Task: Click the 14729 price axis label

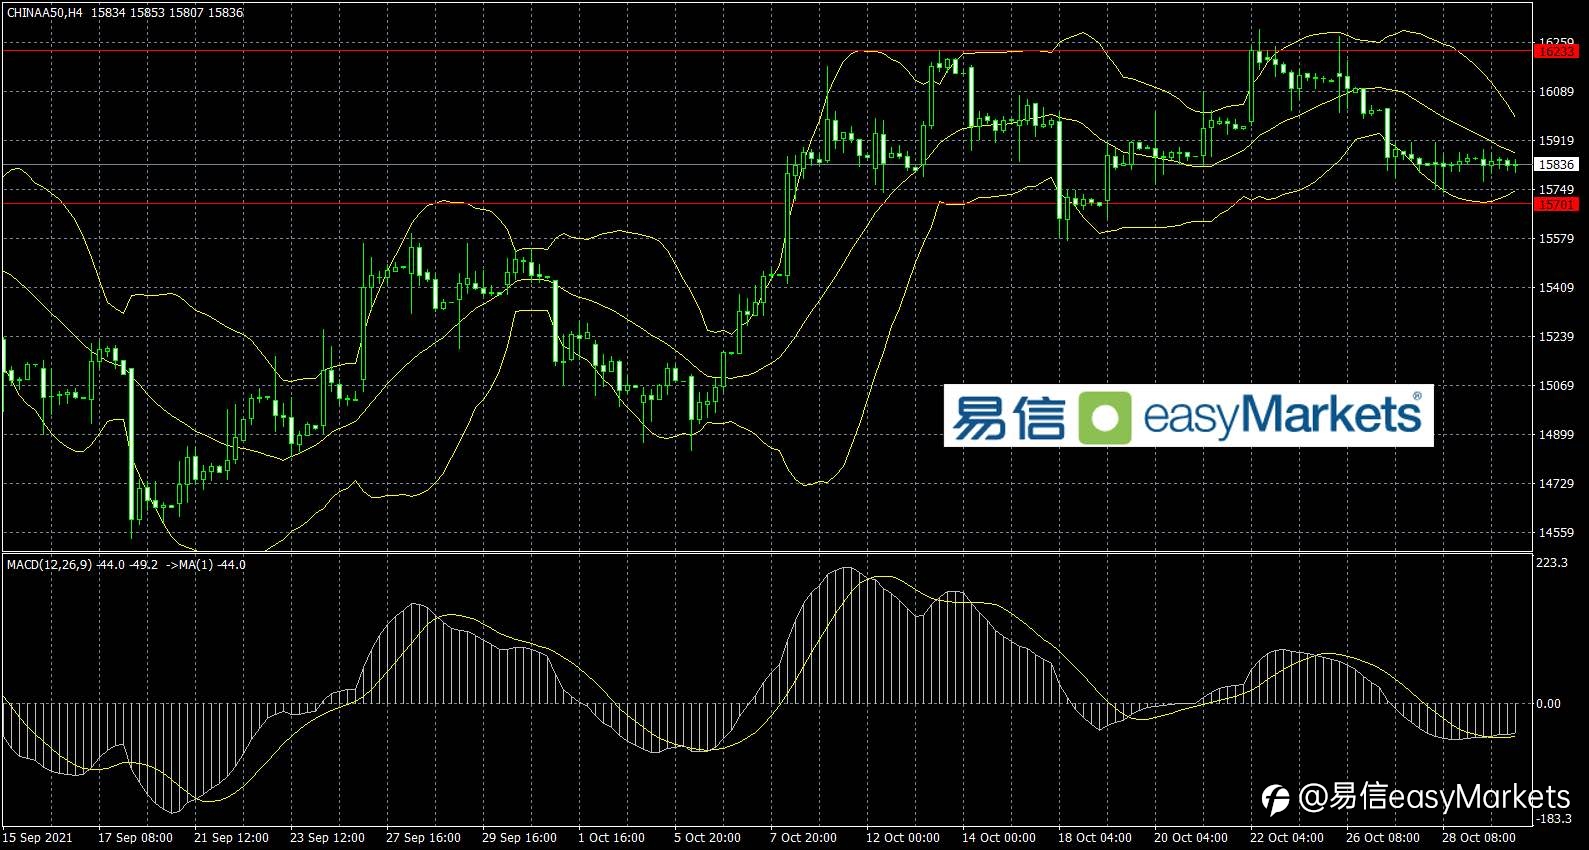Action: [x=1556, y=484]
